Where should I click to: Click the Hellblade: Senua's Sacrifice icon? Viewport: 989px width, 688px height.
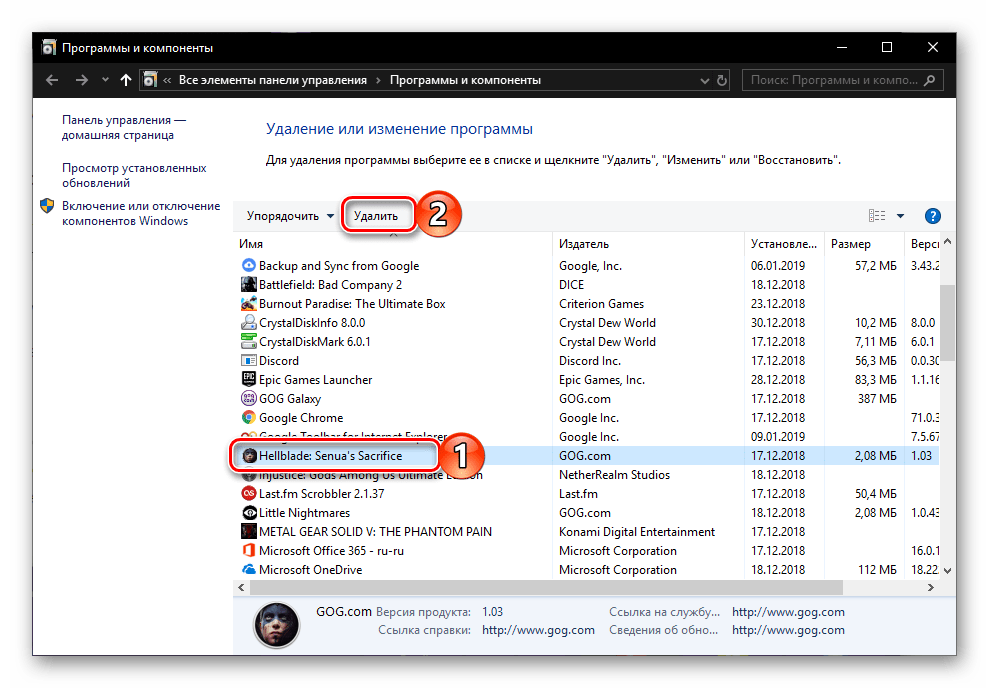[250, 455]
